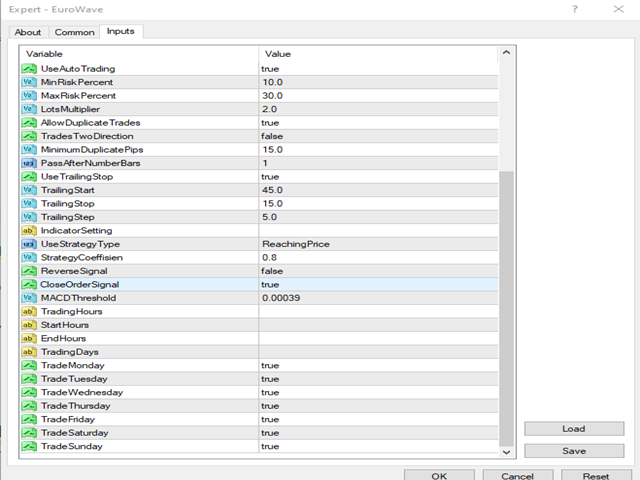
Task: Save inputs with the Save button
Action: 574,451
